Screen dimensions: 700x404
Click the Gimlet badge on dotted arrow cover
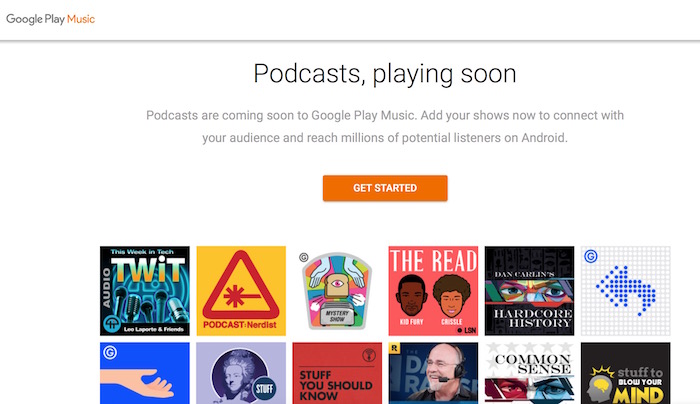click(591, 256)
